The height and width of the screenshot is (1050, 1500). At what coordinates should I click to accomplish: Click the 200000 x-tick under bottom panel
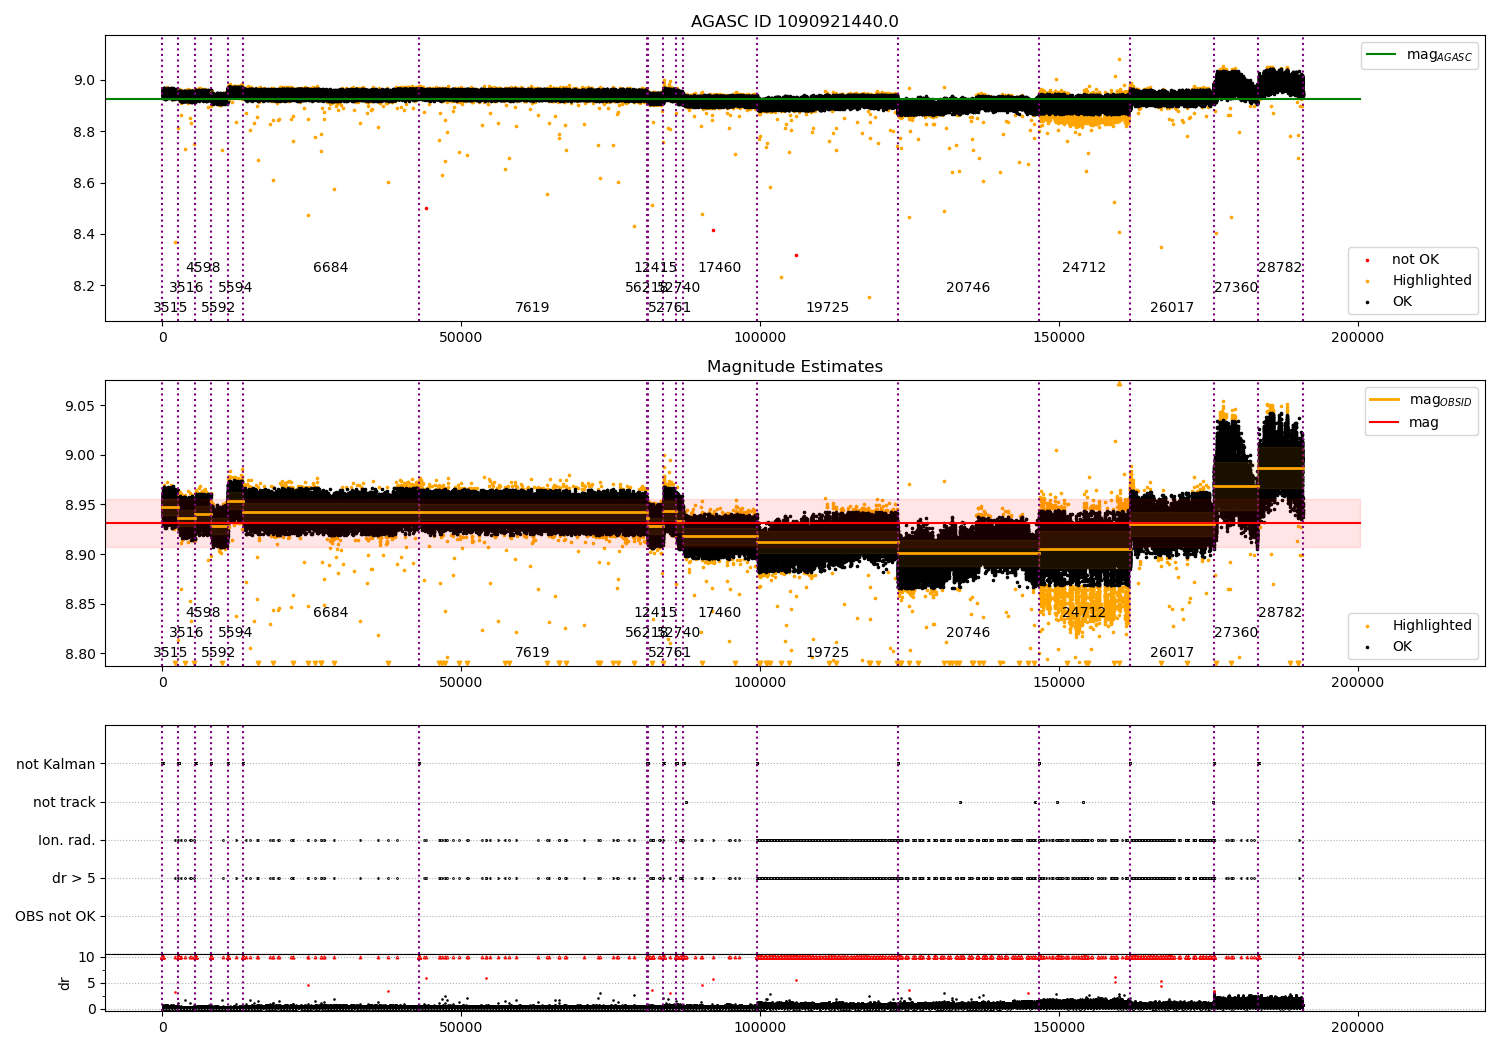[x=1357, y=1027]
